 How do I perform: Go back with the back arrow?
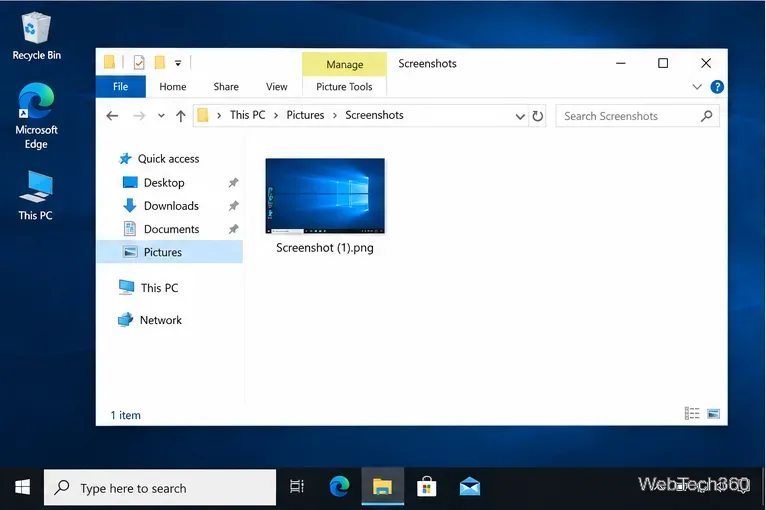coord(112,116)
